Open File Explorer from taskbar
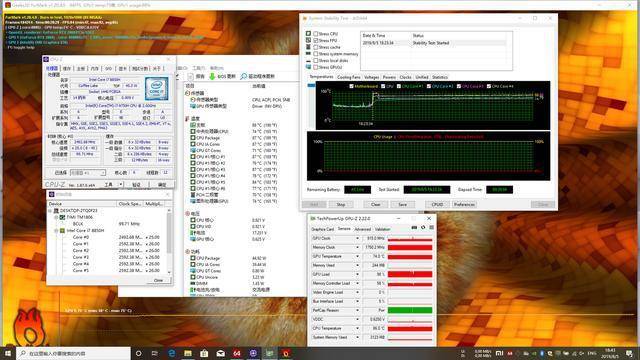Image resolution: width=640 pixels, height=360 pixels. point(188,353)
